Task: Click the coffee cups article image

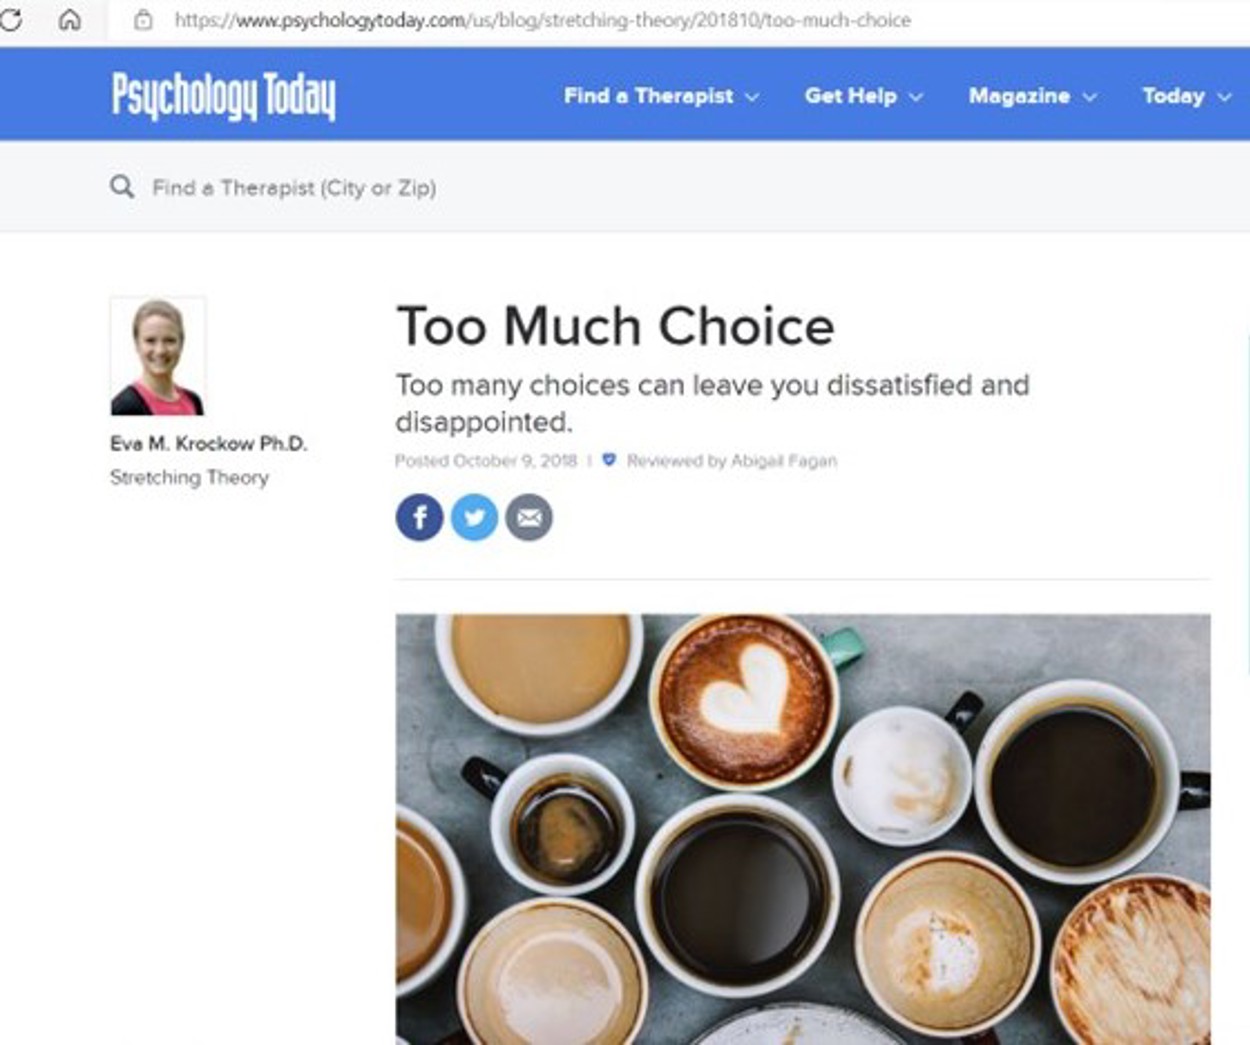Action: (x=803, y=829)
